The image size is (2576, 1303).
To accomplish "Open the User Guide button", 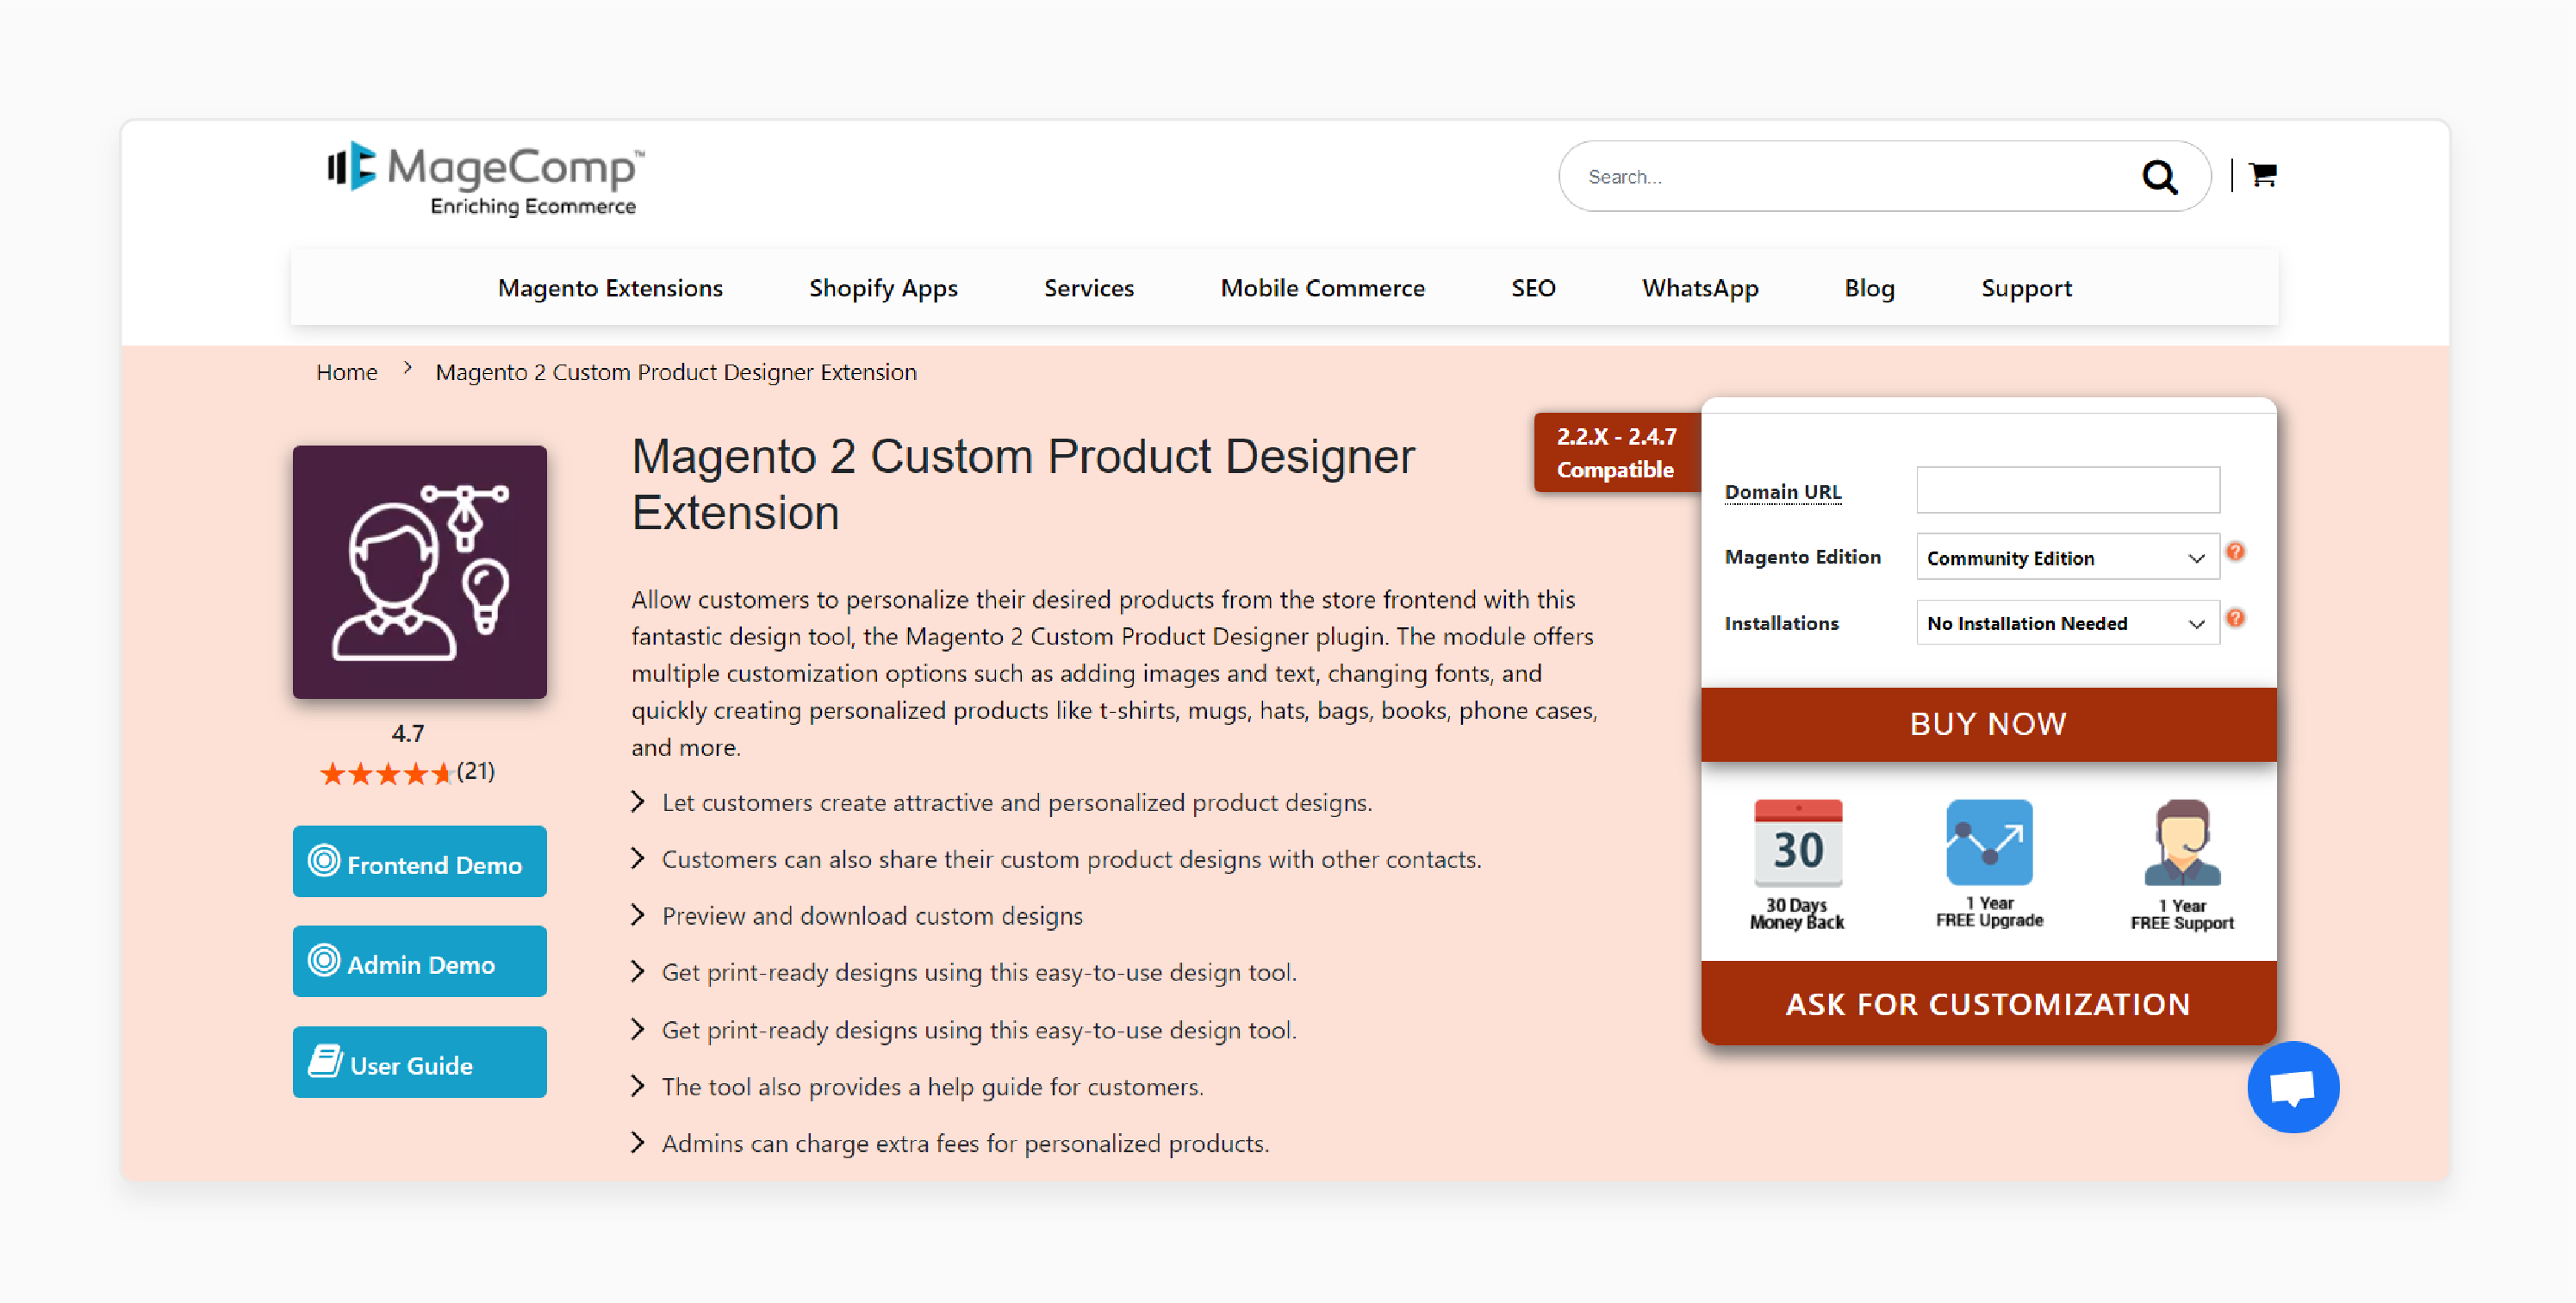I will pyautogui.click(x=419, y=1063).
